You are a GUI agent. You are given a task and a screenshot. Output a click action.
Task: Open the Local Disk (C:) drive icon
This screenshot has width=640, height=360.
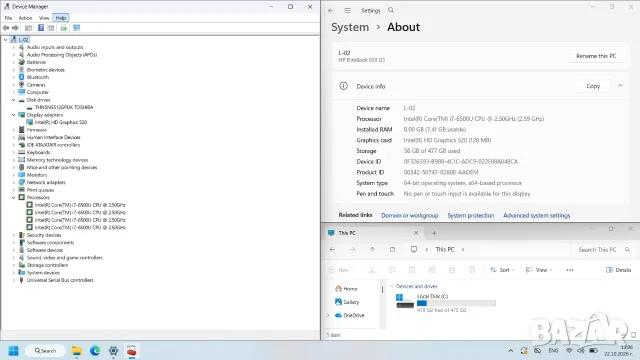pos(405,301)
